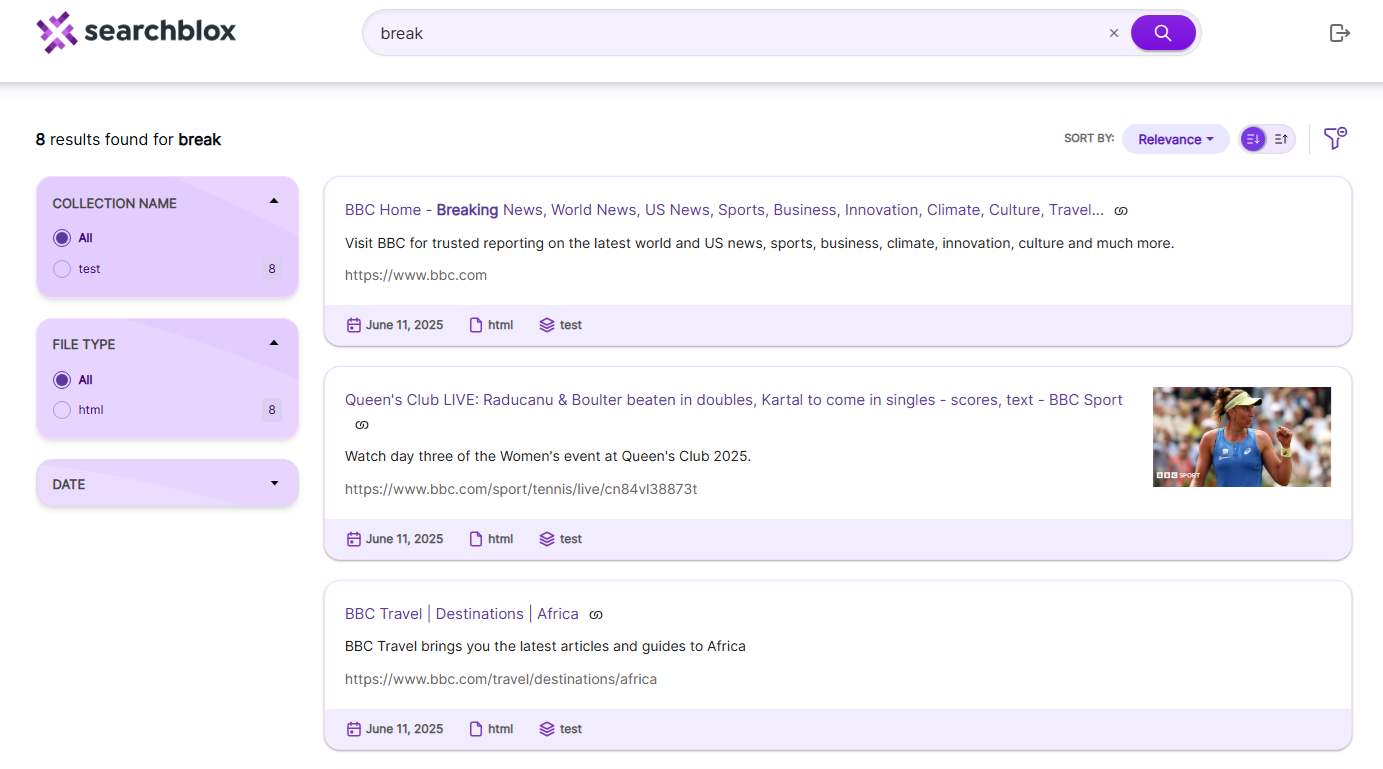This screenshot has width=1383, height=769.
Task: Click the tennis live URL text
Action: click(521, 489)
